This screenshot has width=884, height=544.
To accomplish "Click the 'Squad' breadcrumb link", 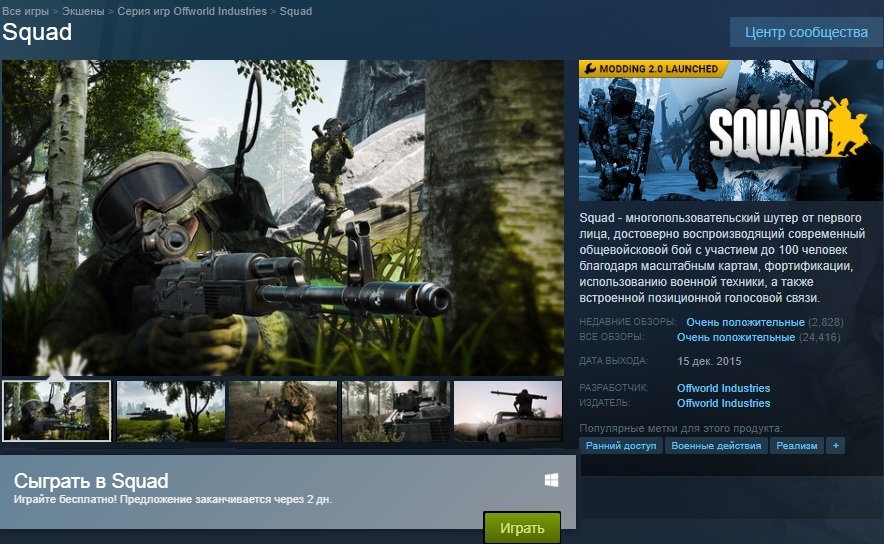I will click(295, 11).
